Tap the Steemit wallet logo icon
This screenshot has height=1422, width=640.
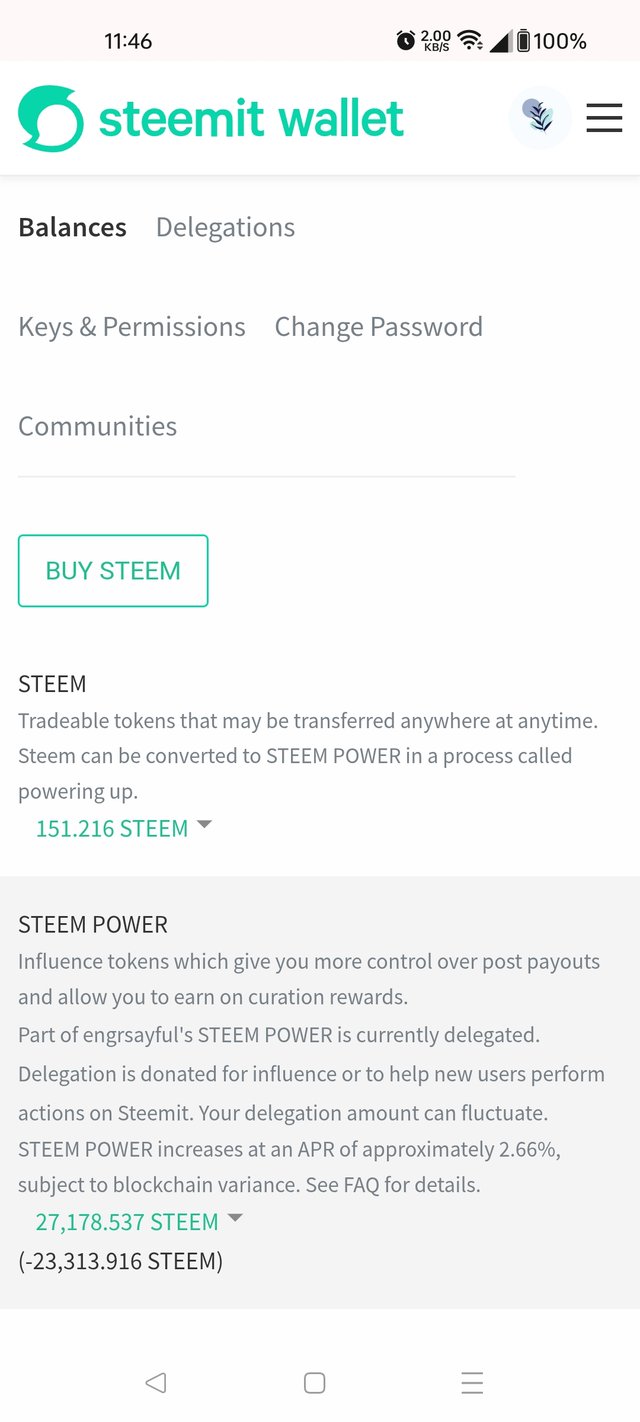51,119
